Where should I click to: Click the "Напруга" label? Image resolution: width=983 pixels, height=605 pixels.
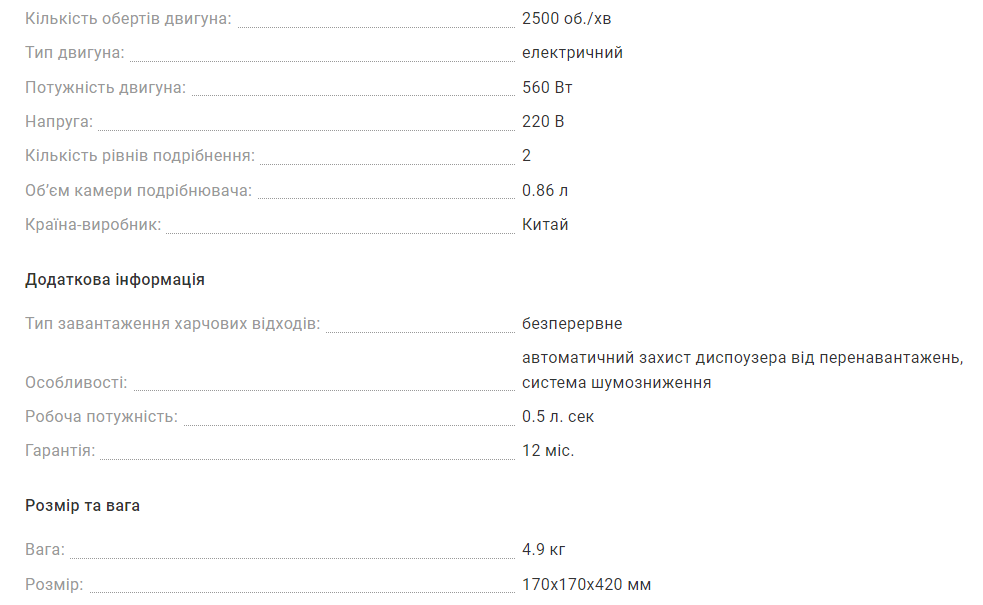coord(59,122)
